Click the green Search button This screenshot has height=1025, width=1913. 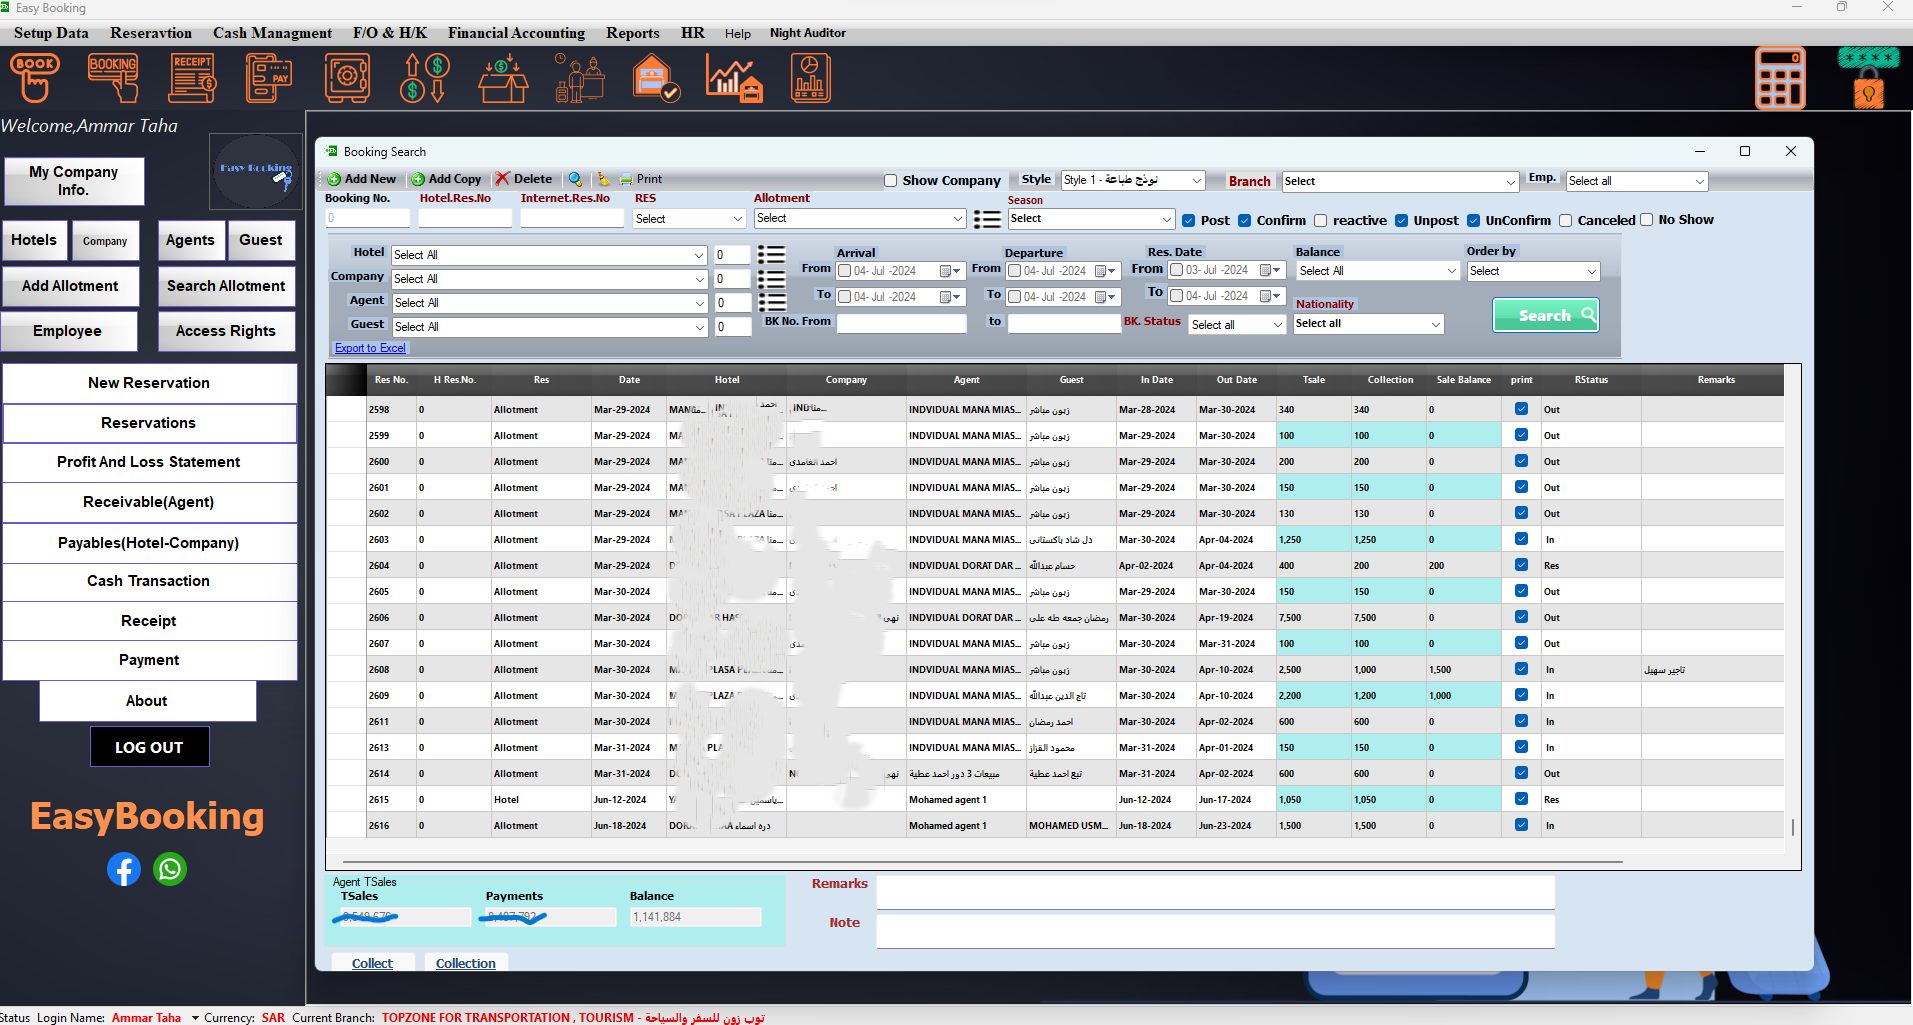(x=1545, y=315)
